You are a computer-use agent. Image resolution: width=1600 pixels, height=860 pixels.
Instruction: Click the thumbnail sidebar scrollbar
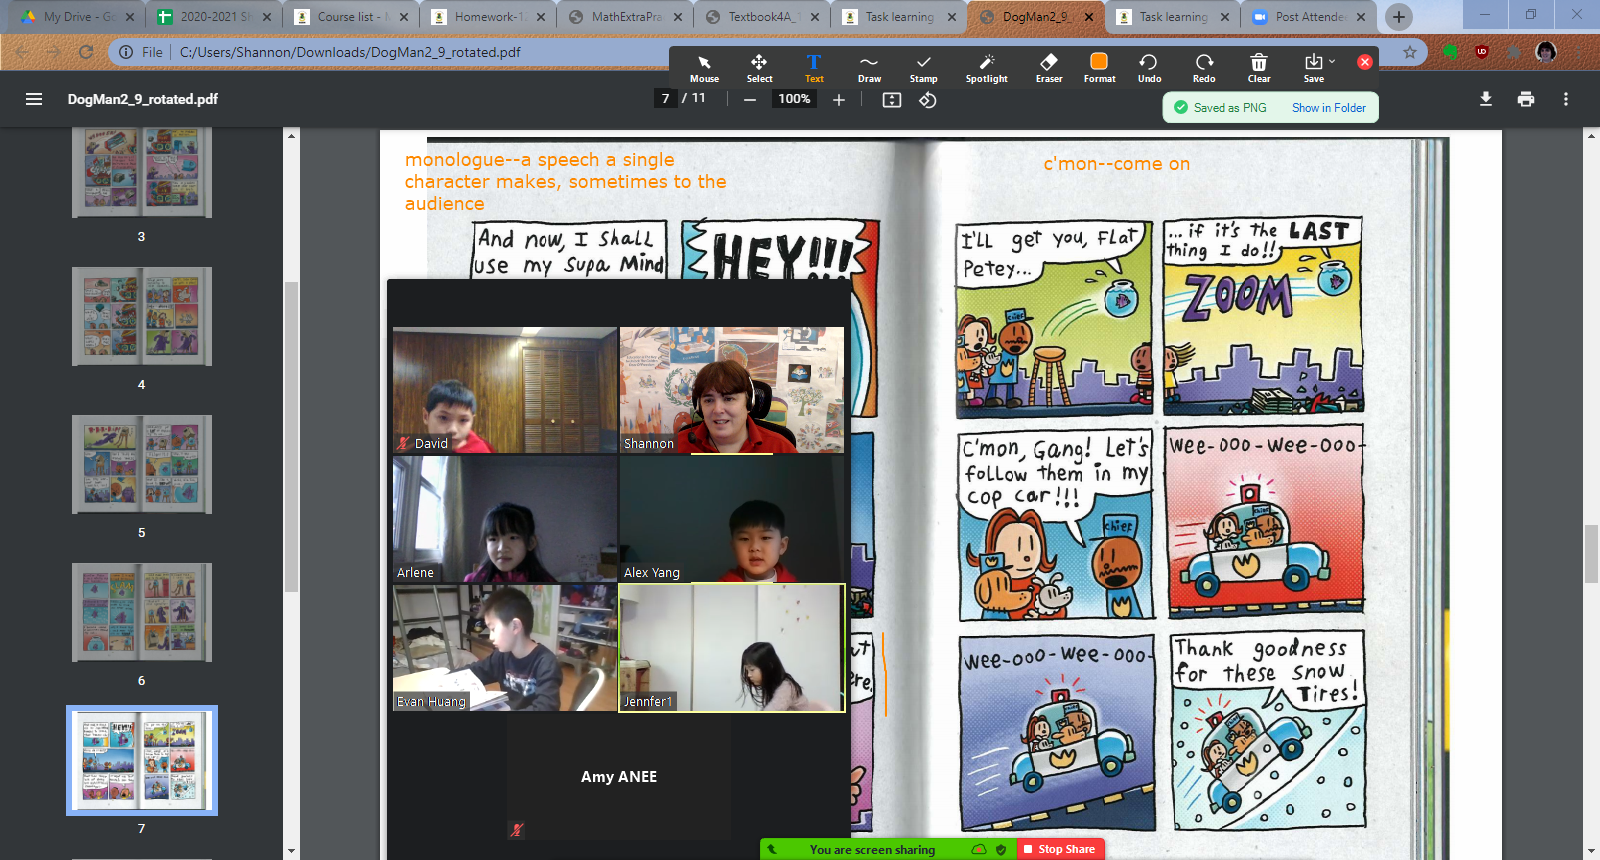pos(291,436)
